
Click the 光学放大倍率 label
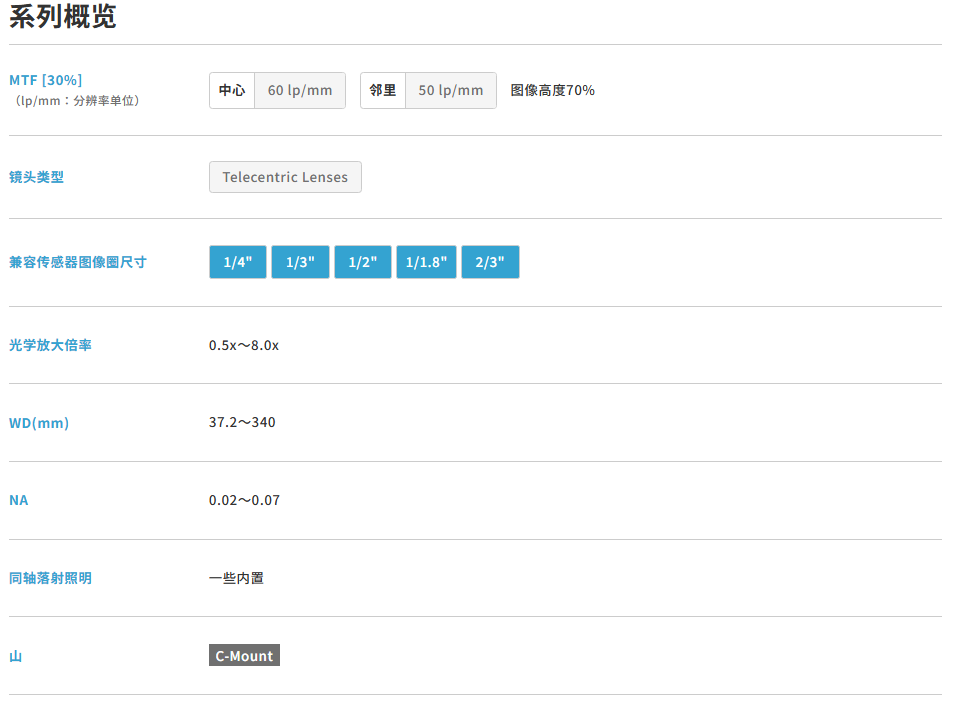click(x=50, y=345)
